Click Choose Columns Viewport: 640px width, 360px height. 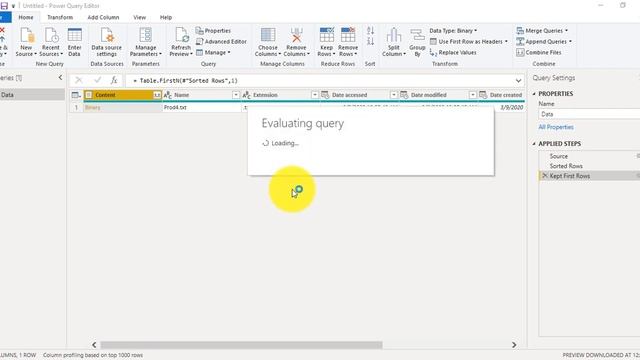click(x=268, y=42)
